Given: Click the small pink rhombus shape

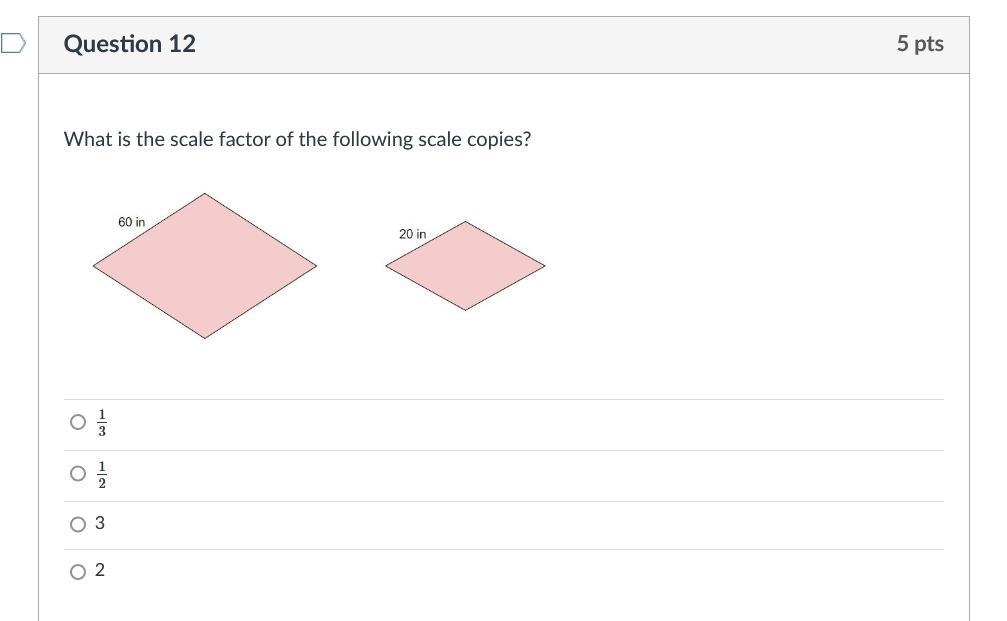Looking at the screenshot, I should 465,266.
